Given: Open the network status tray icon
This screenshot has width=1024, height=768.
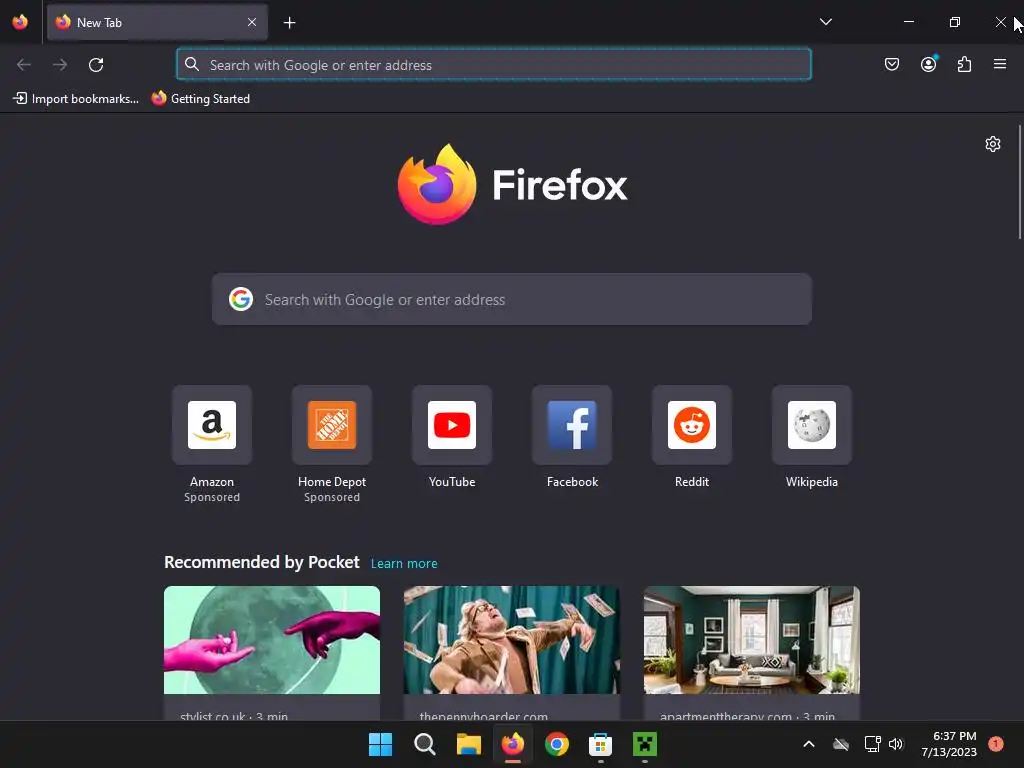Looking at the screenshot, I should [872, 744].
